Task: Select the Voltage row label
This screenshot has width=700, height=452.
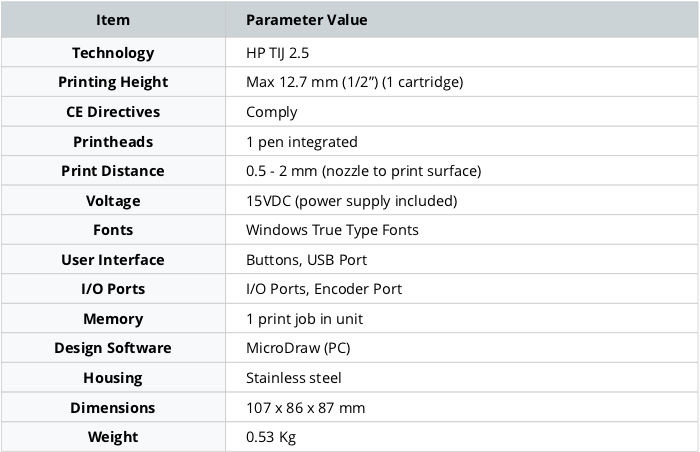Action: pyautogui.click(x=113, y=201)
